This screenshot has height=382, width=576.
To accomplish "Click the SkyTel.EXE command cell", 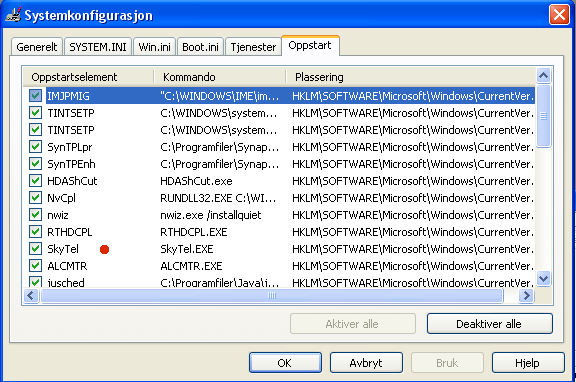I will tap(187, 249).
